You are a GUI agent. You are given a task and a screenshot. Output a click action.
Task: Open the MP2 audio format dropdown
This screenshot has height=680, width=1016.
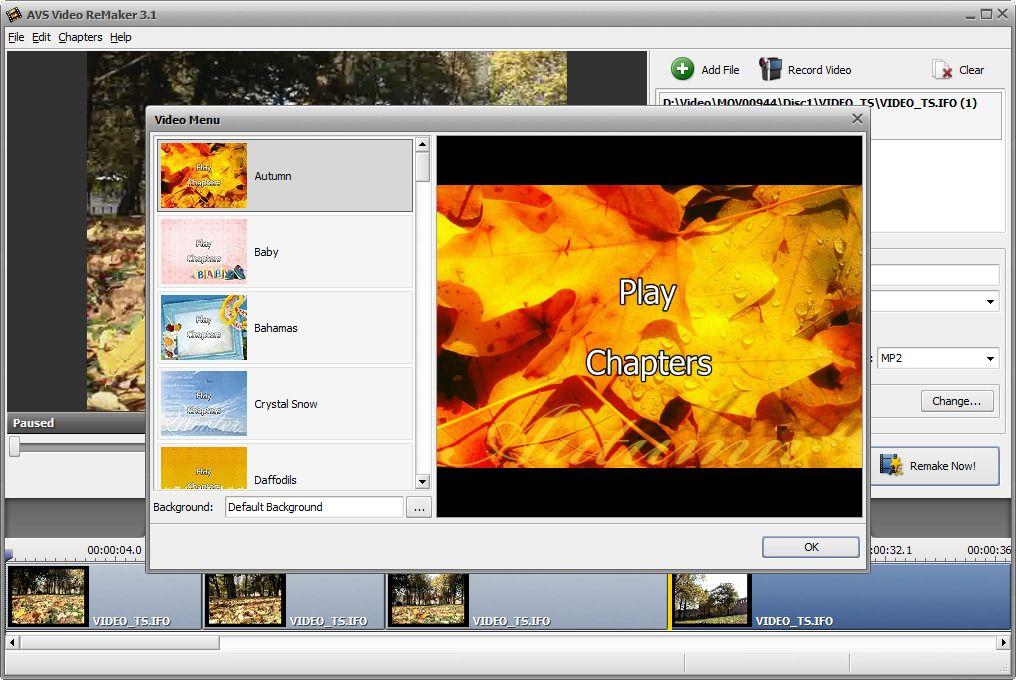pyautogui.click(x=990, y=358)
